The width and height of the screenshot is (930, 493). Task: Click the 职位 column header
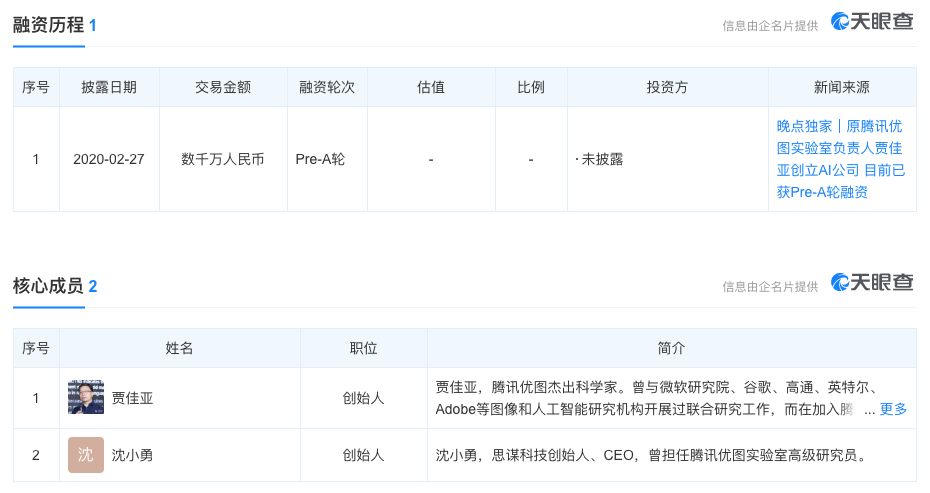coord(363,348)
